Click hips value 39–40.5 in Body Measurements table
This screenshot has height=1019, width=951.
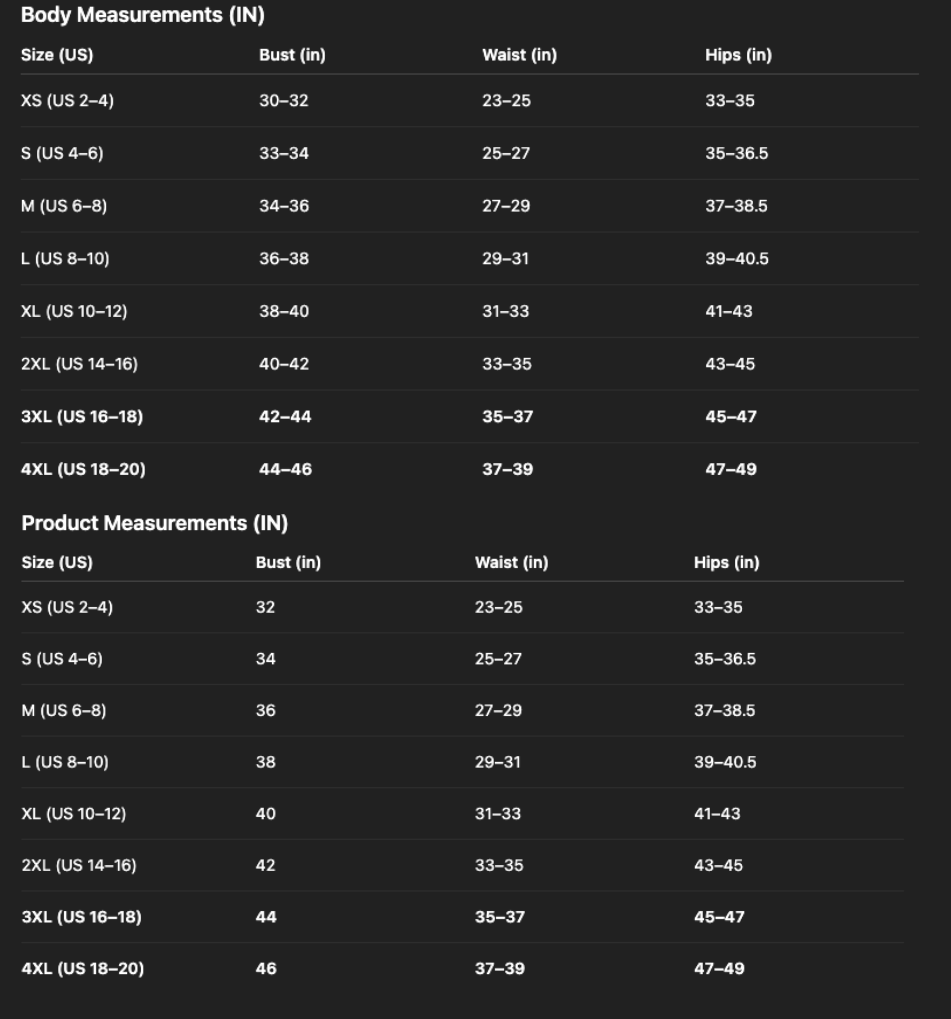pyautogui.click(x=736, y=259)
